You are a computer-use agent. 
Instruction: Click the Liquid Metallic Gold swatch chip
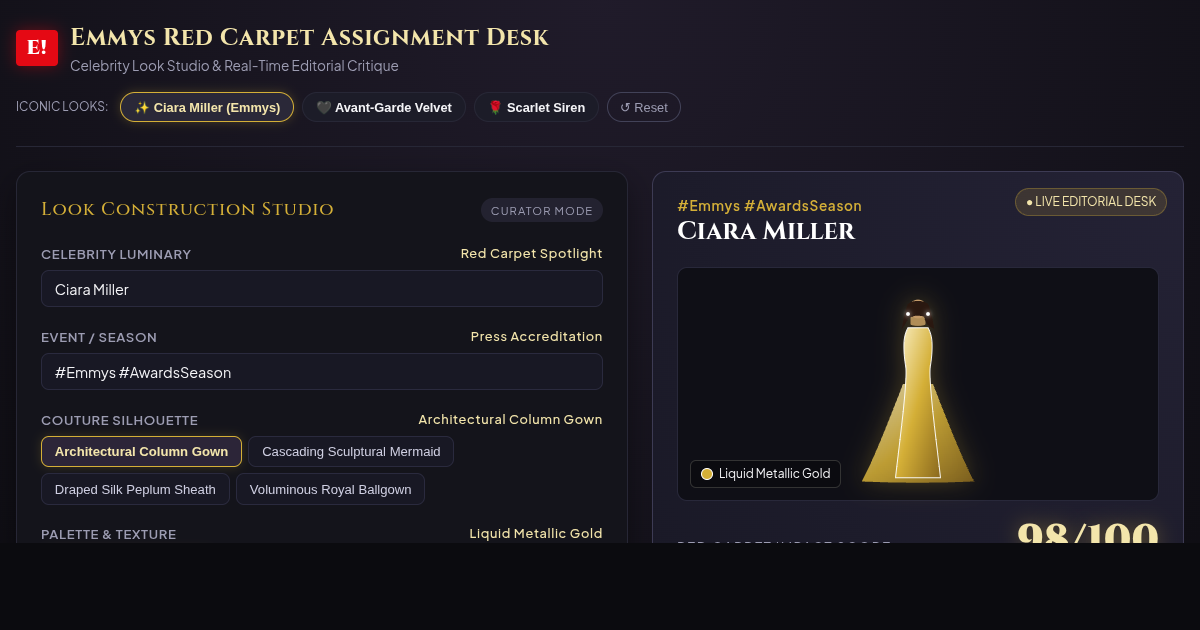pyautogui.click(x=765, y=474)
